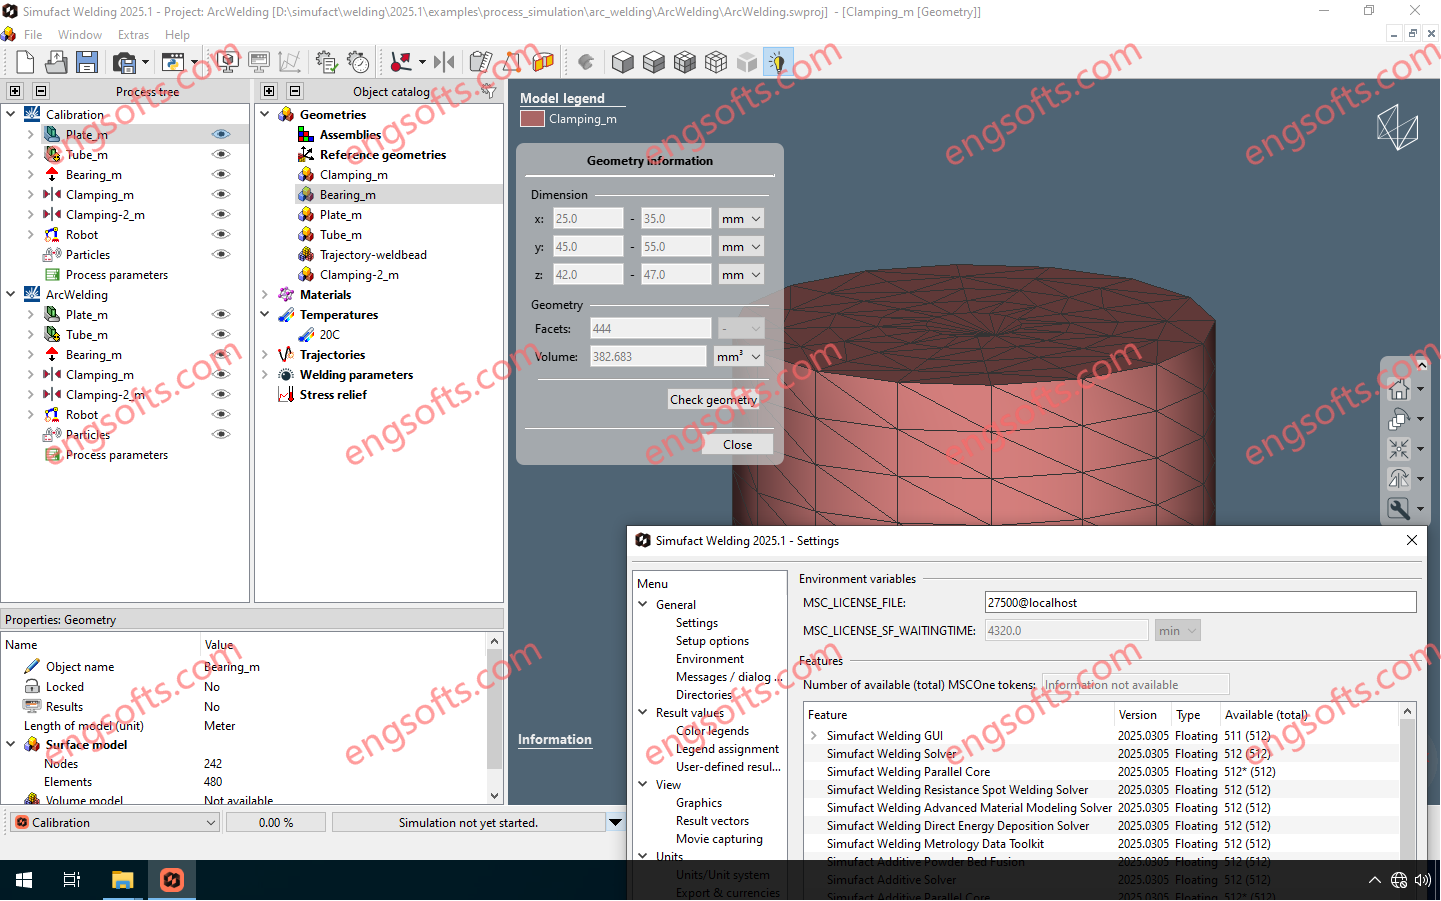Click the 0.00 % simulation progress indicator
Viewport: 1441px width, 901px height.
click(x=276, y=822)
